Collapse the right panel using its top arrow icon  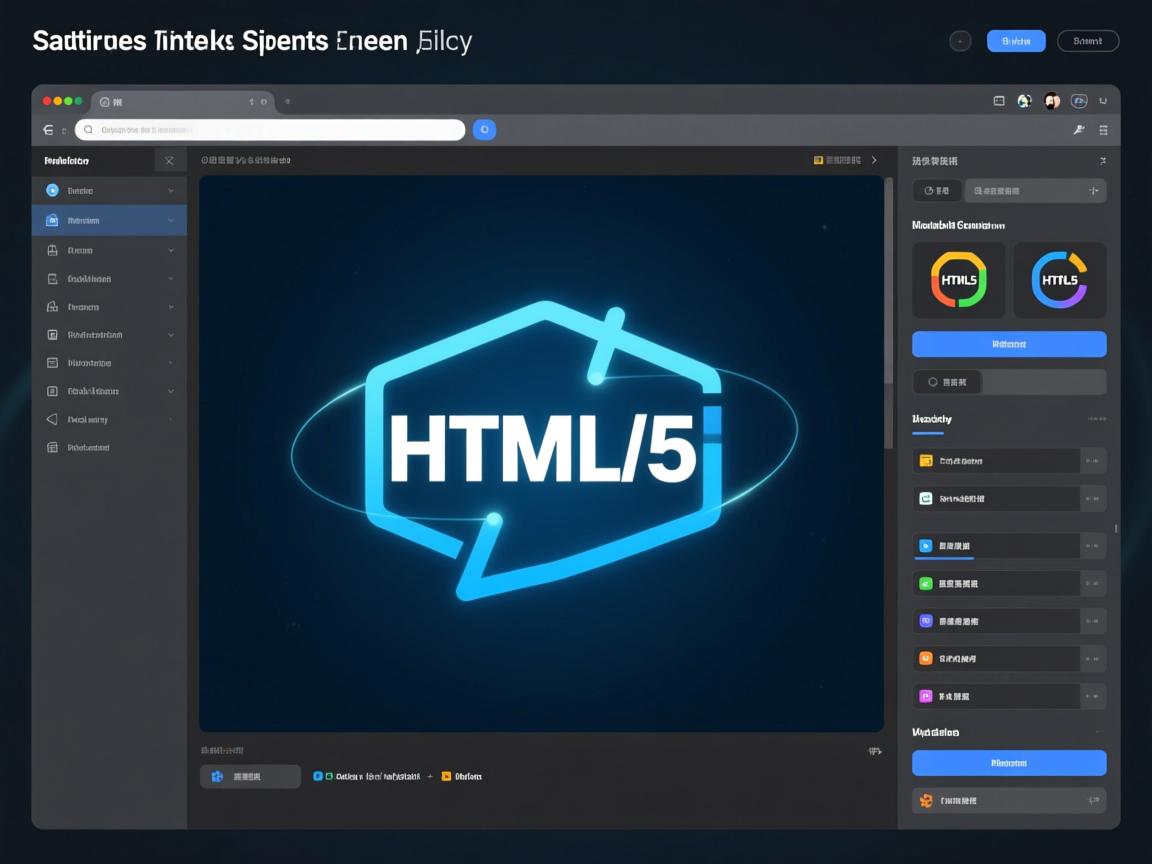(x=1103, y=160)
